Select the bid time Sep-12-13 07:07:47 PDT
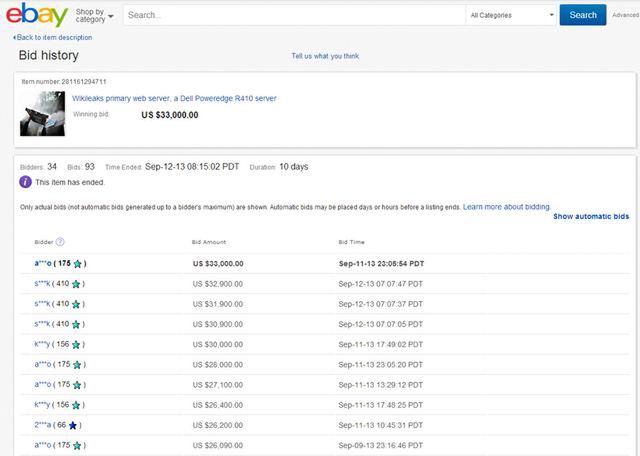 380,284
